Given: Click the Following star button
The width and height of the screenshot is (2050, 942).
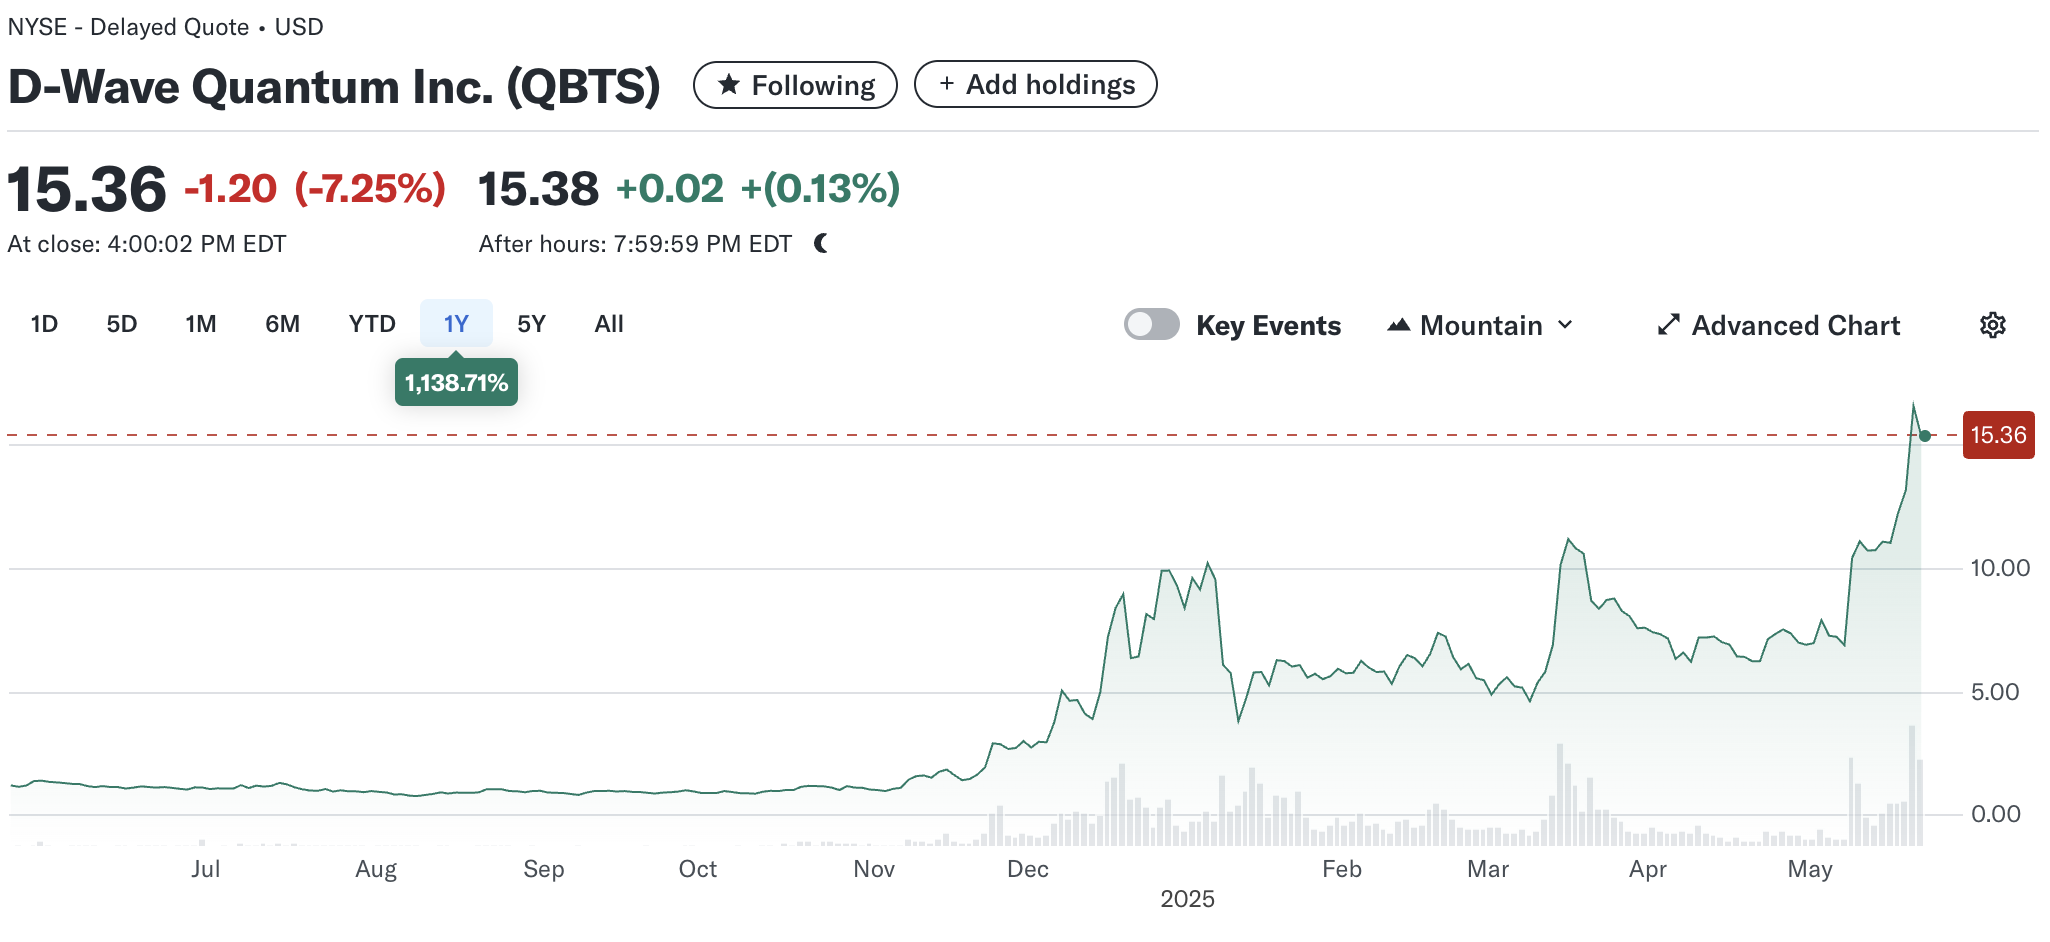Looking at the screenshot, I should coord(795,85).
